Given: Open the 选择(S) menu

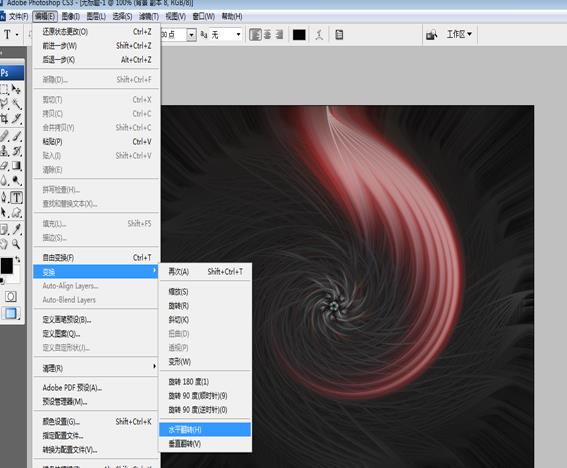Looking at the screenshot, I should pyautogui.click(x=122, y=16).
